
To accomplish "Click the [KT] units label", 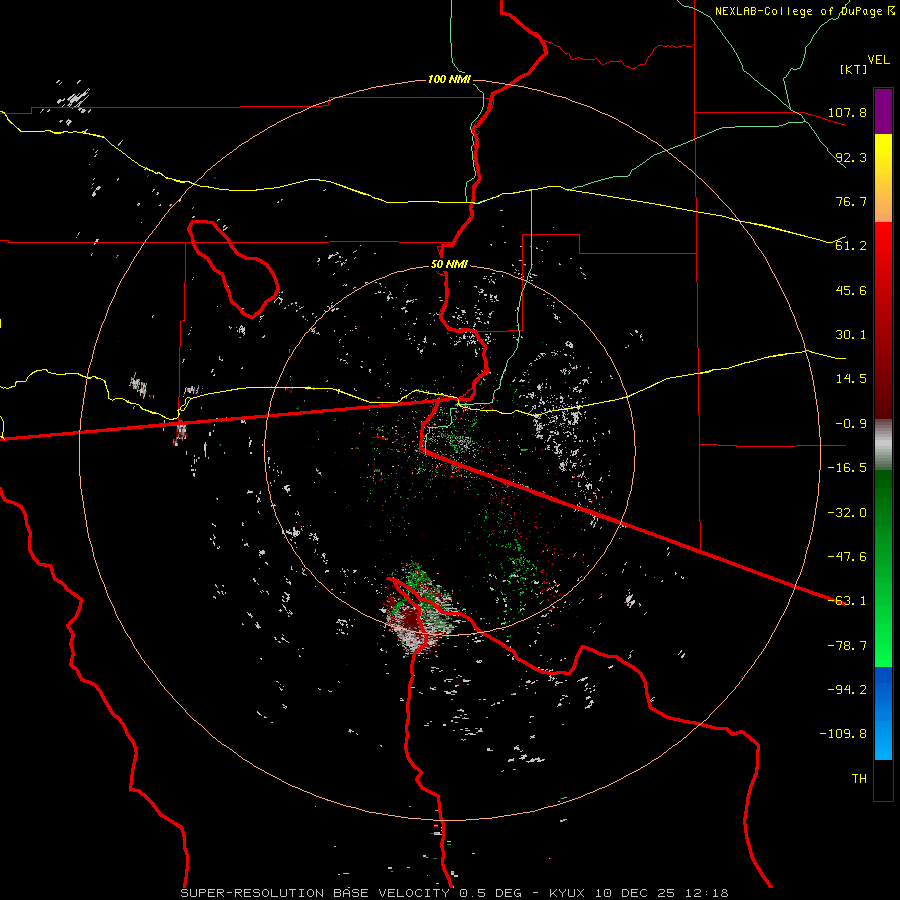I will coord(854,69).
